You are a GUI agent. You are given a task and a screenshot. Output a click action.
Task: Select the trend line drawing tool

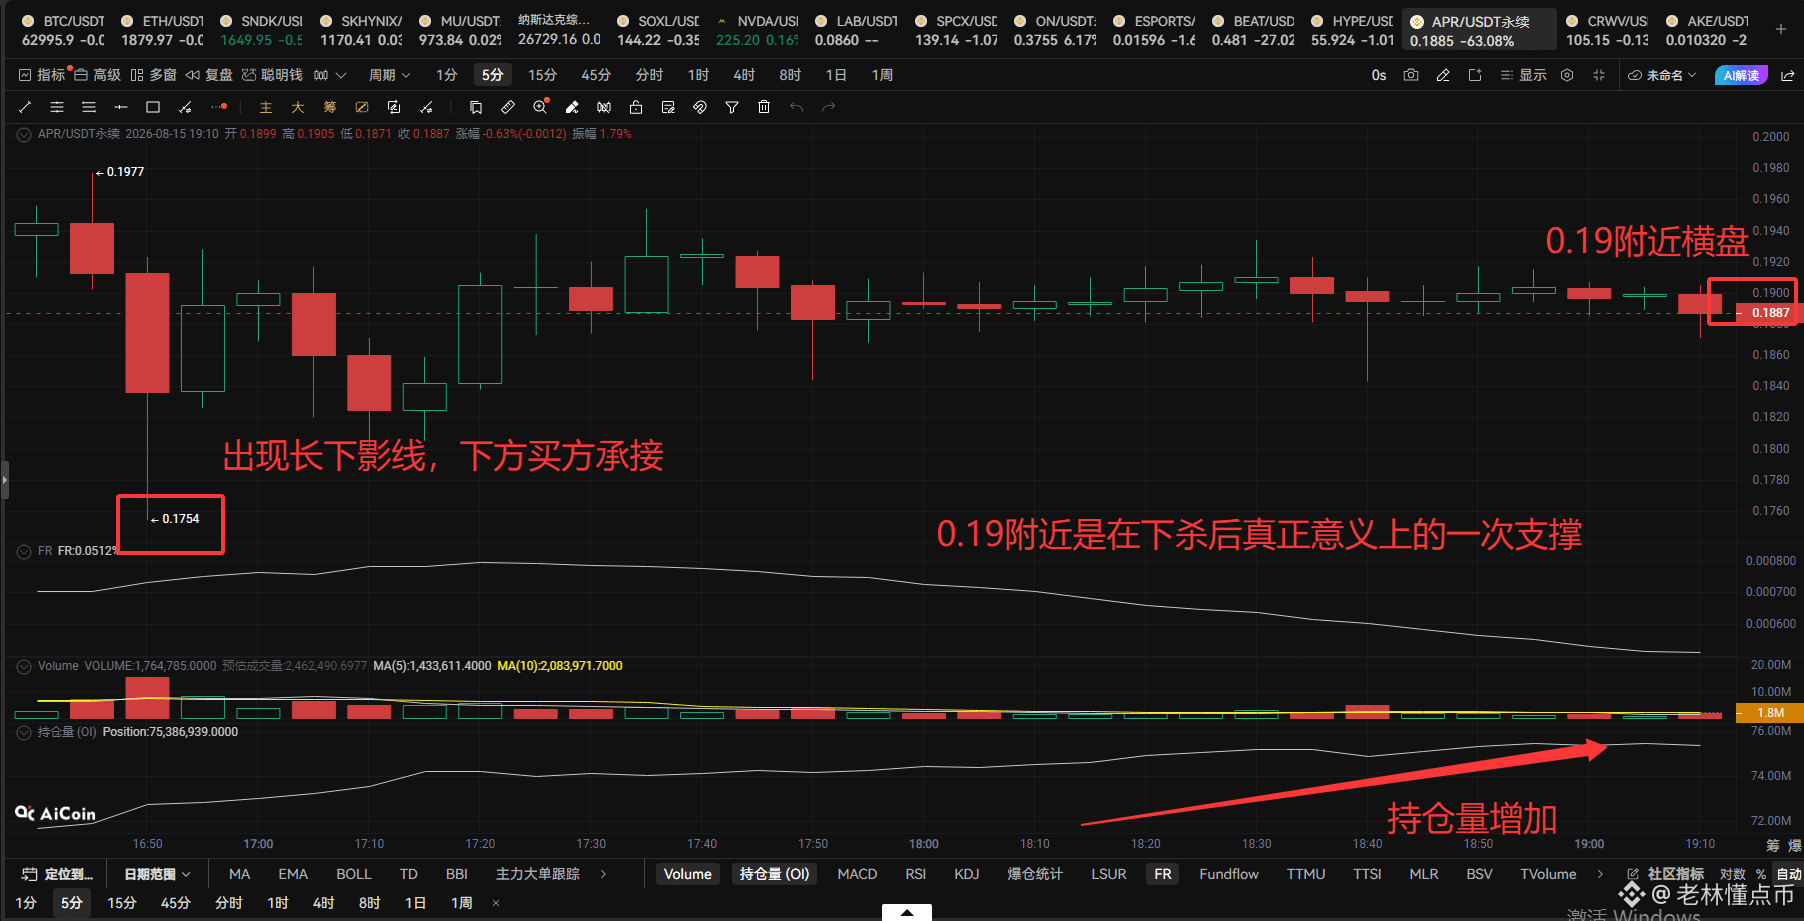25,107
